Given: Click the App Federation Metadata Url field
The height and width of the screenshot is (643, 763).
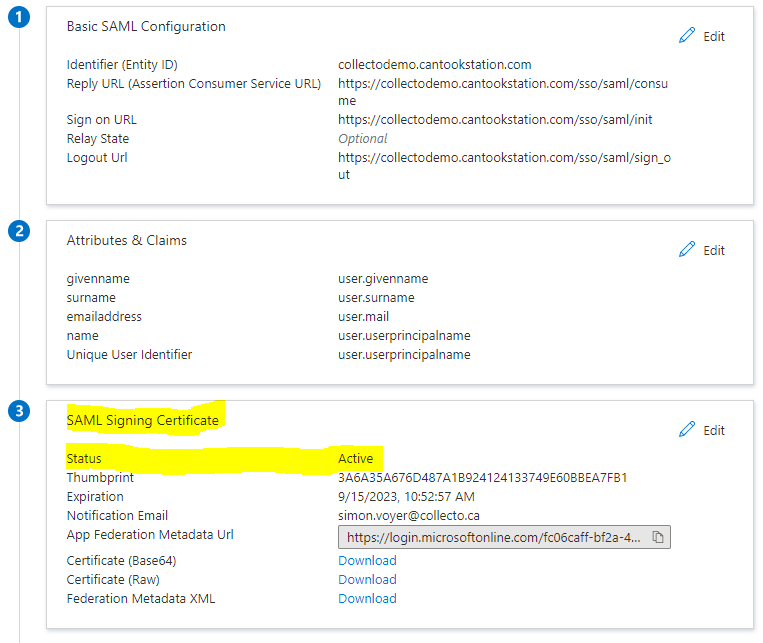Looking at the screenshot, I should 504,537.
